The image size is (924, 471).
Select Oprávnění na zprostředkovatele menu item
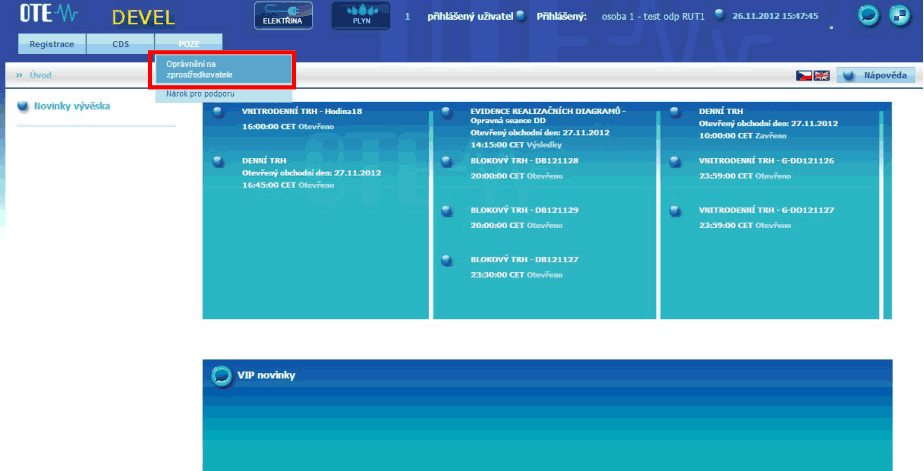(222, 69)
